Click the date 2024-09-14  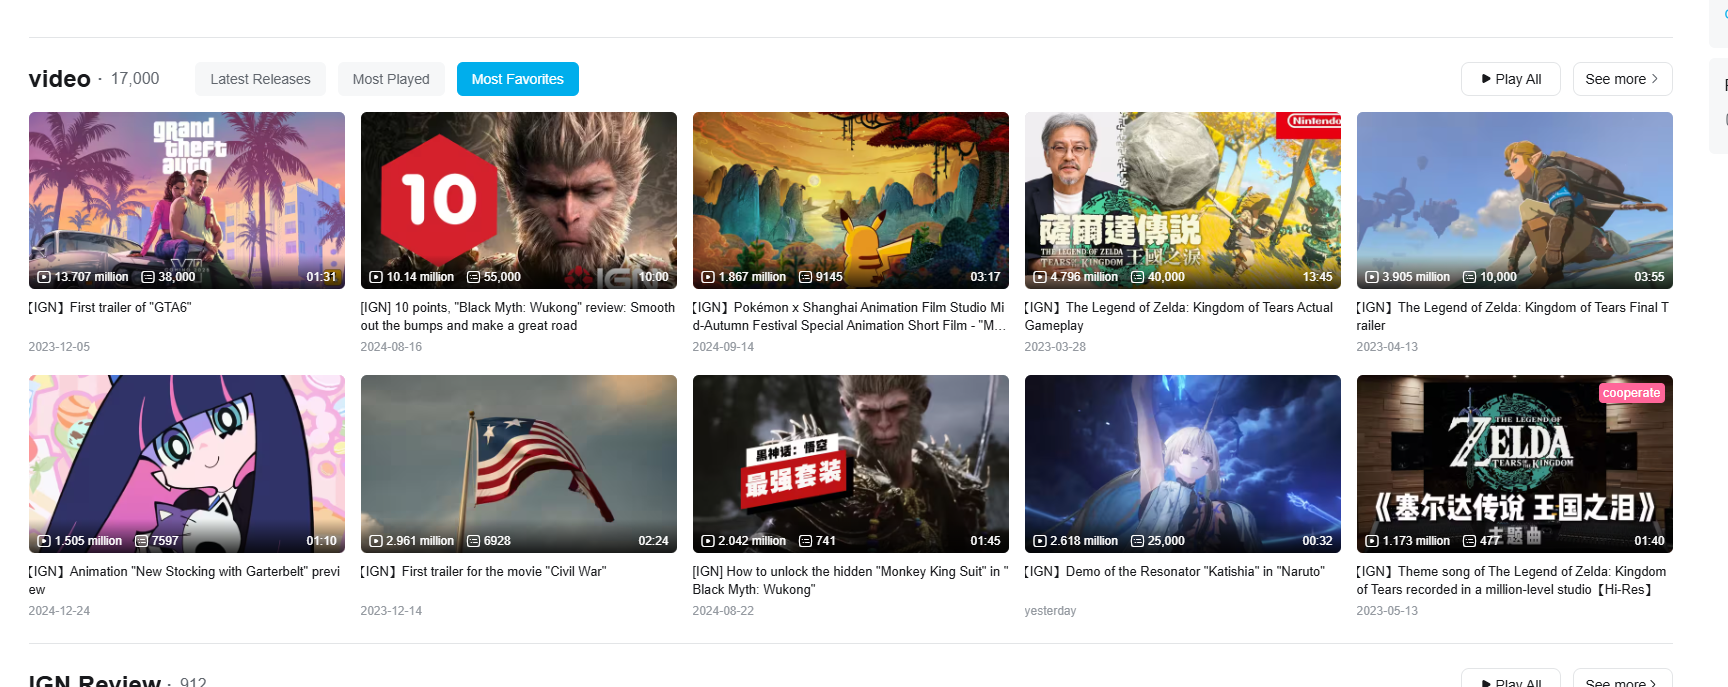point(723,347)
